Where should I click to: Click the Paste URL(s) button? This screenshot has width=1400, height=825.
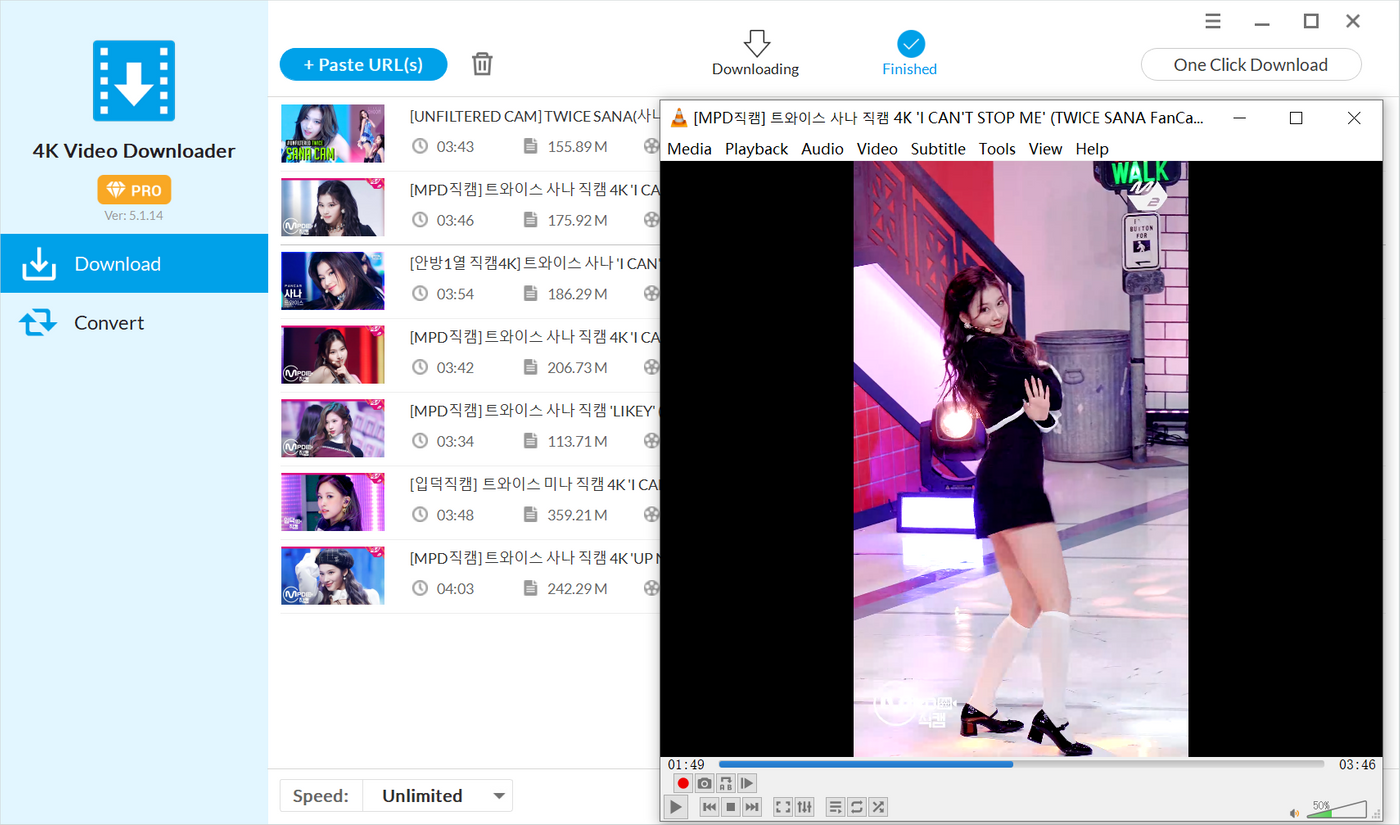click(363, 65)
